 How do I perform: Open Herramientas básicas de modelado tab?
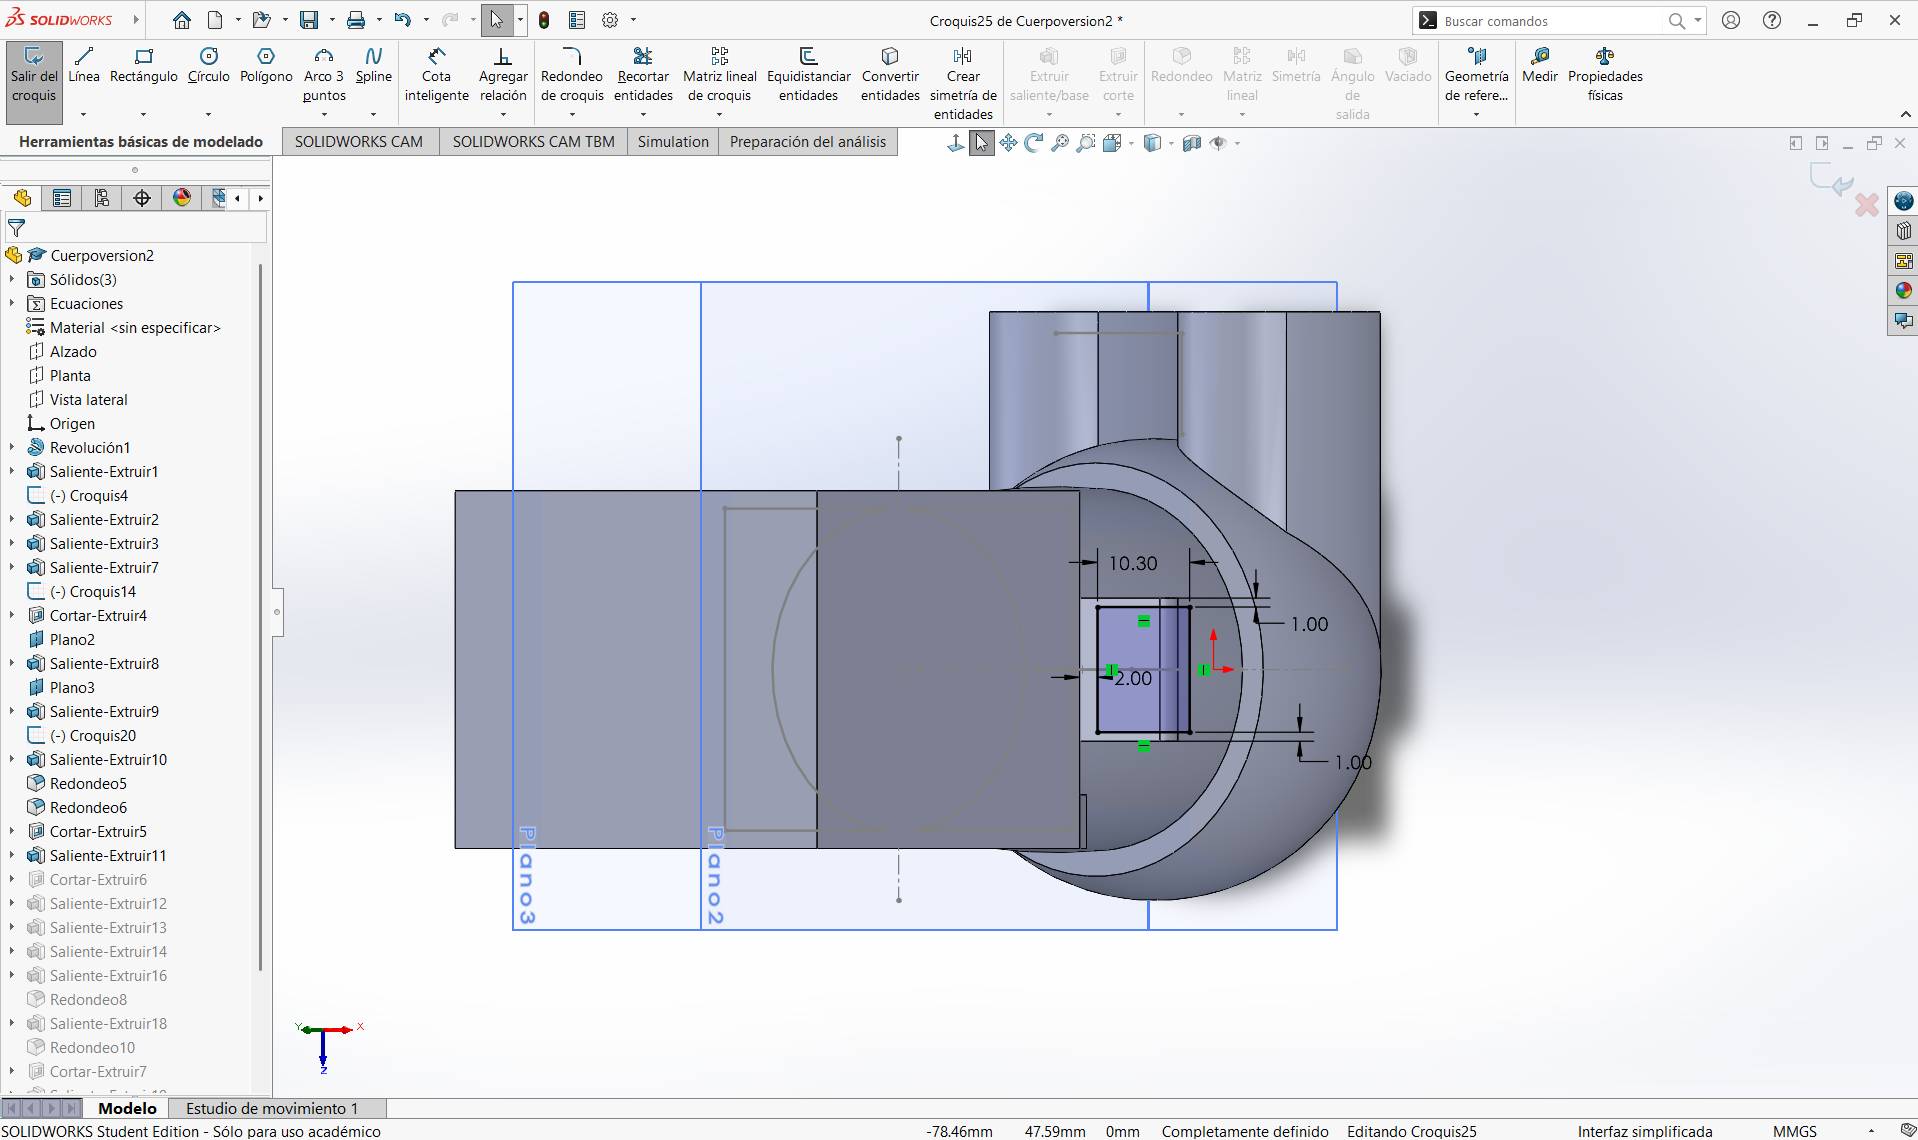pos(141,142)
